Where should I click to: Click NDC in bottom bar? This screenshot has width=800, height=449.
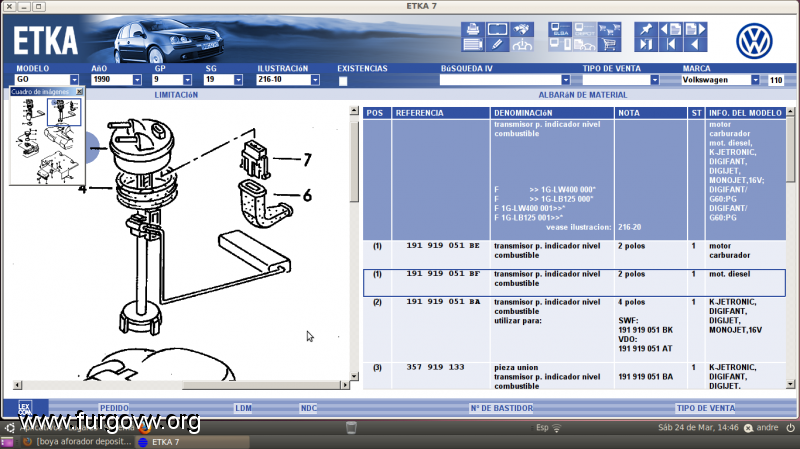coord(309,408)
